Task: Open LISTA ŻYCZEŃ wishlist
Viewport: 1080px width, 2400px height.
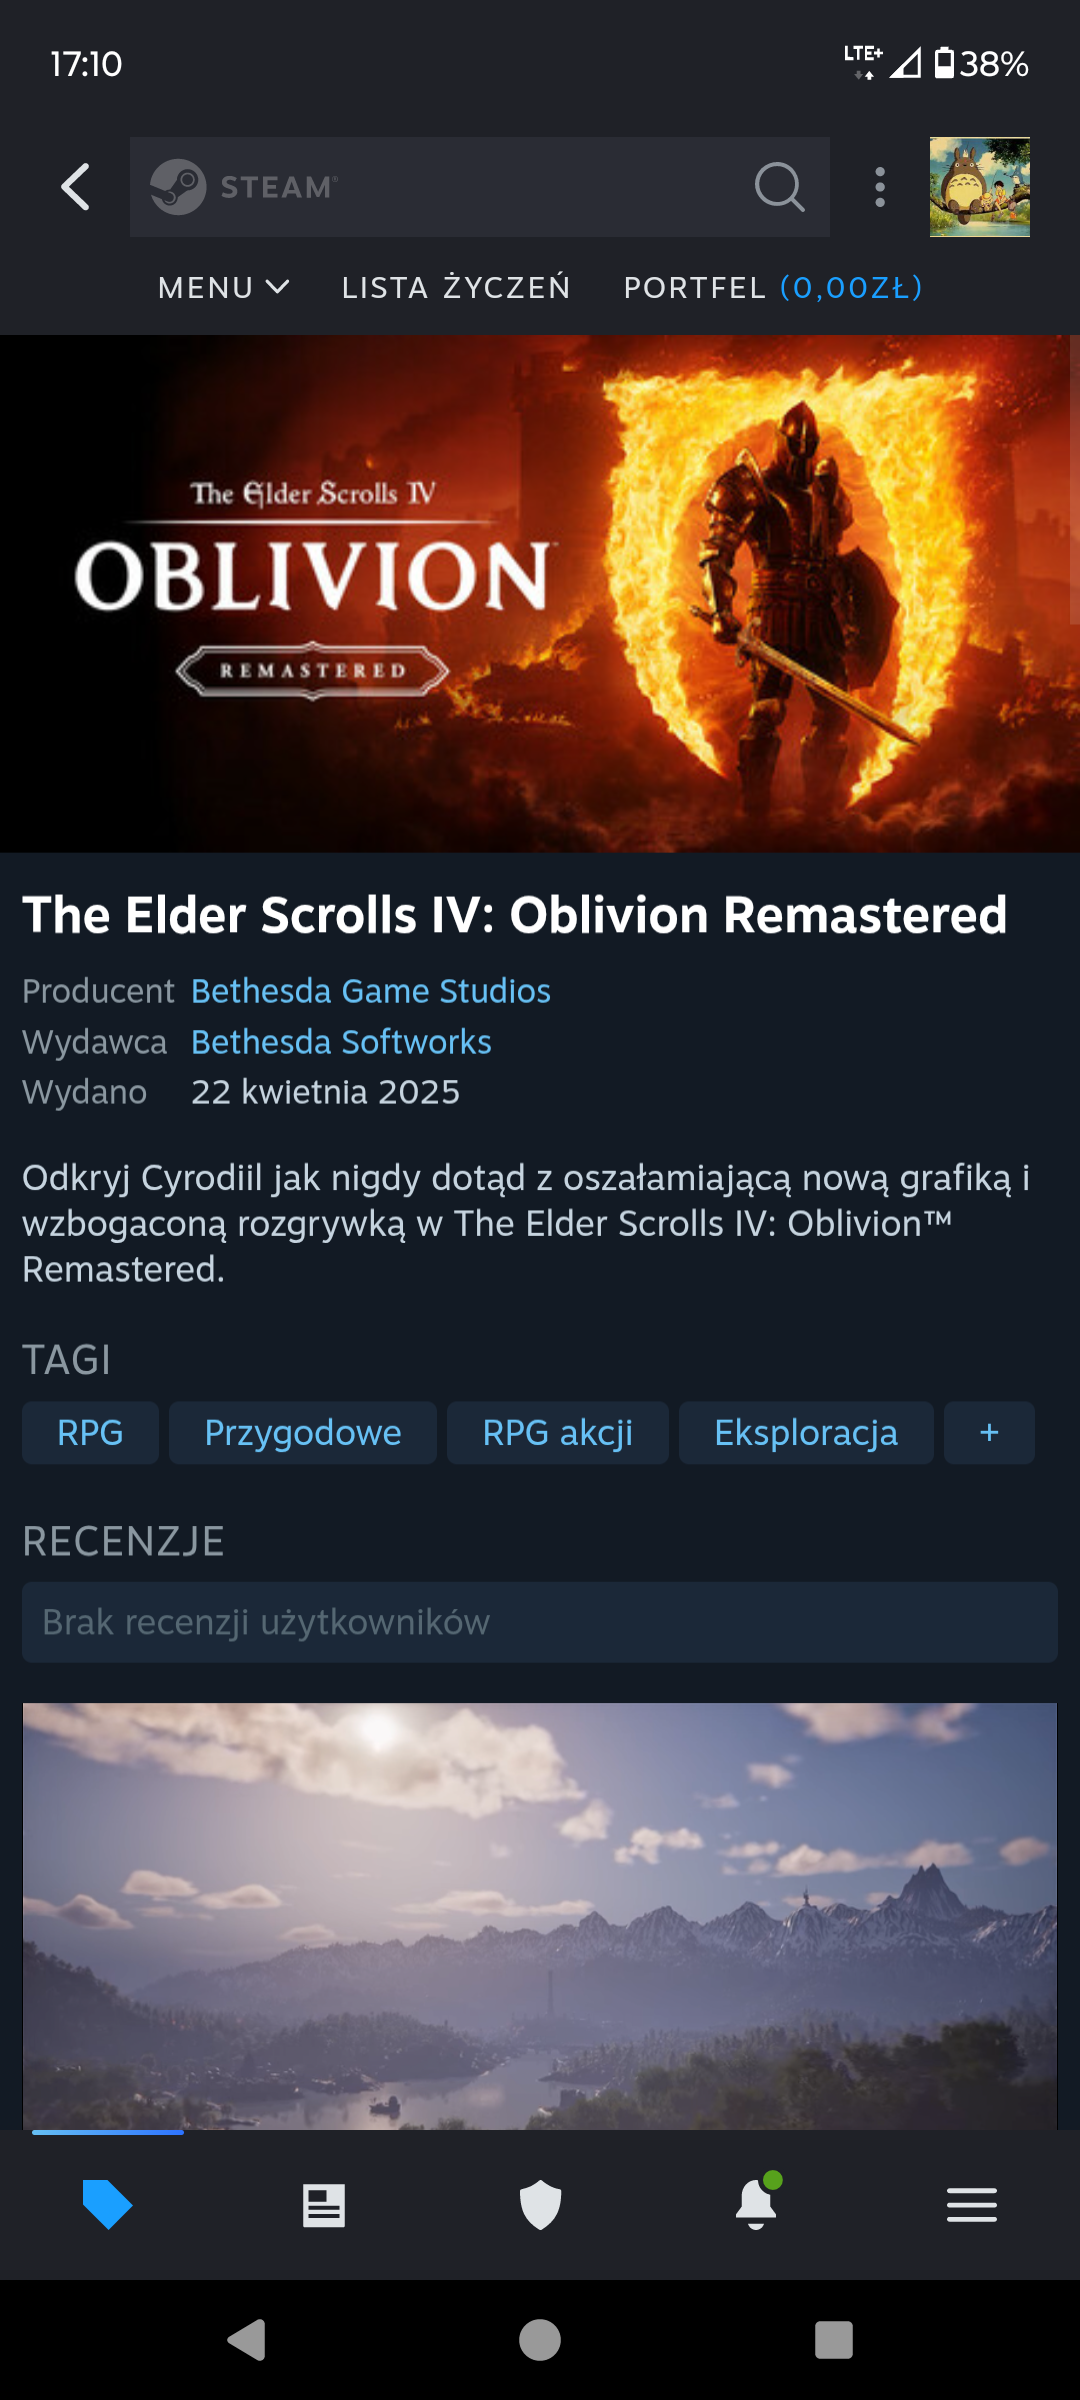Action: 457,288
